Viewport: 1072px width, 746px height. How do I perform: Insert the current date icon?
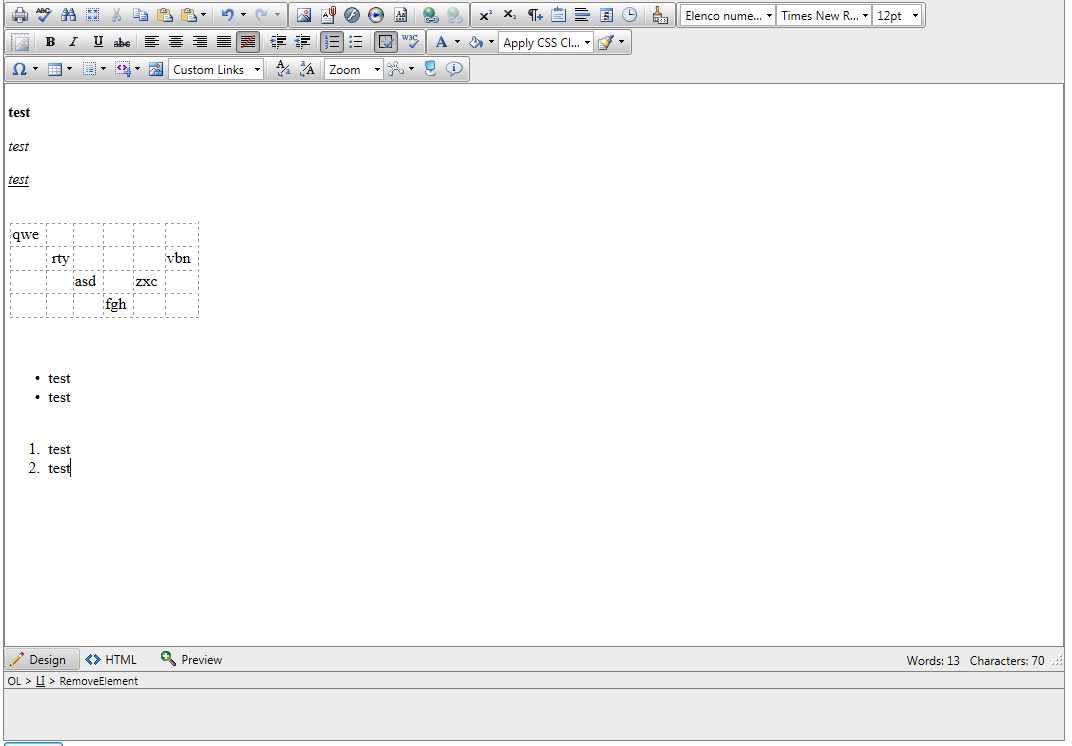[606, 14]
